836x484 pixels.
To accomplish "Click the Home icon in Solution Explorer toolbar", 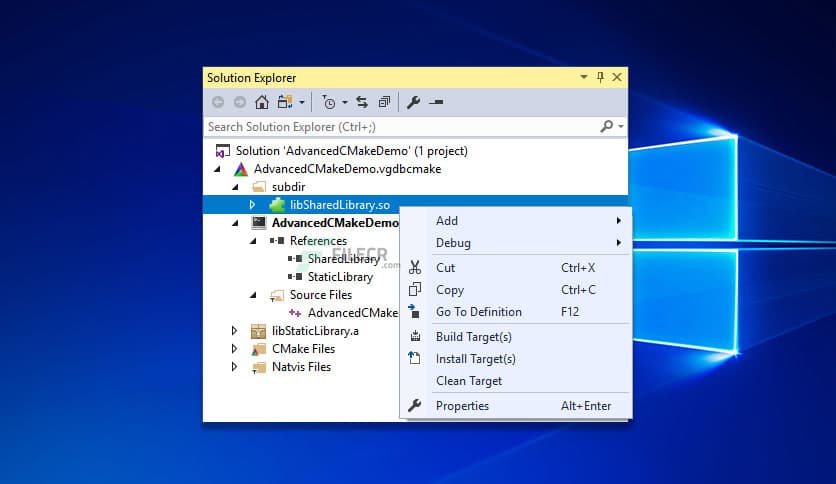I will (261, 102).
